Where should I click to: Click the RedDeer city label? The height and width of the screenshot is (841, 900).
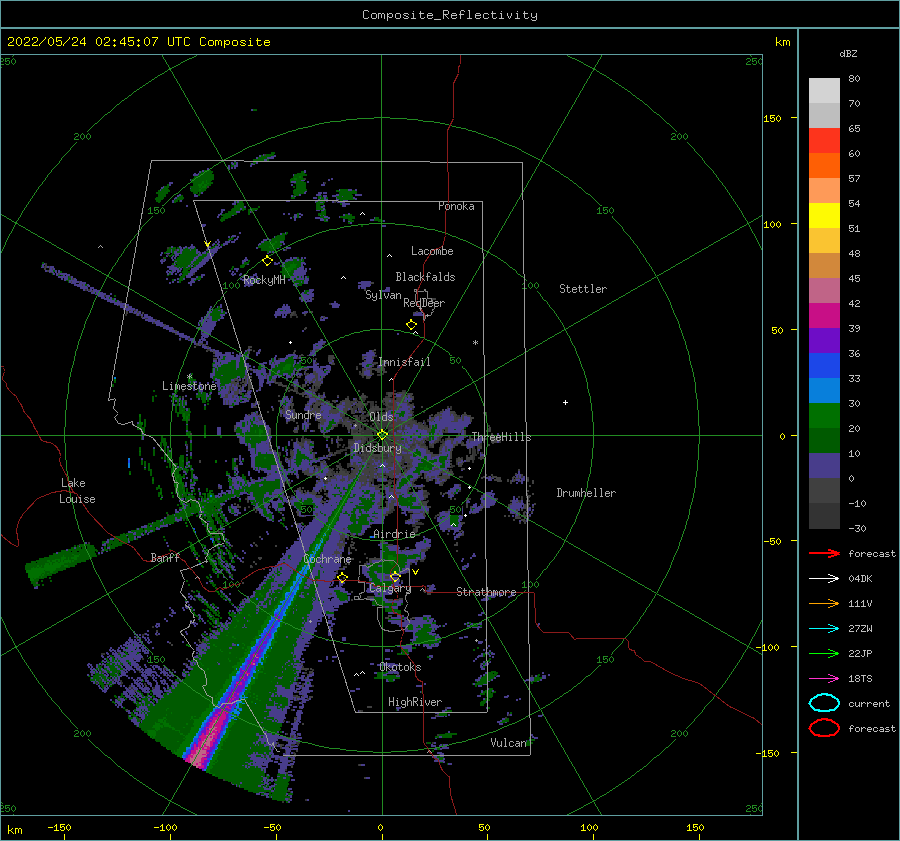[424, 303]
